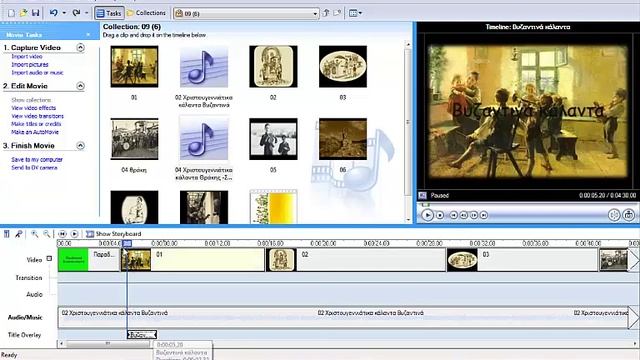Open the redo history dropdown arrow
The height and width of the screenshot is (360, 640).
pos(87,13)
